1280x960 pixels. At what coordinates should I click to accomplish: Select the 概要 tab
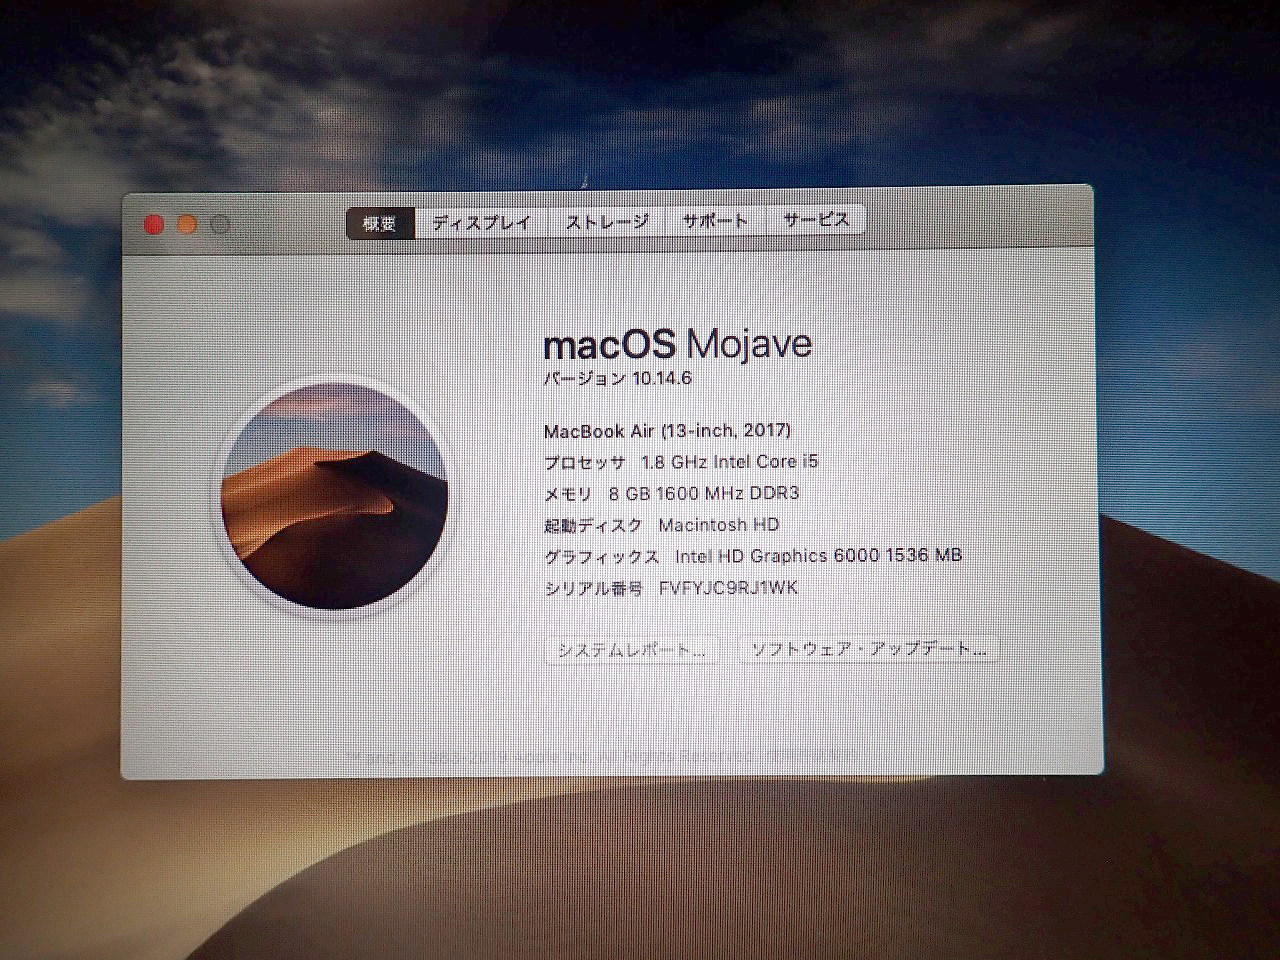pyautogui.click(x=381, y=224)
